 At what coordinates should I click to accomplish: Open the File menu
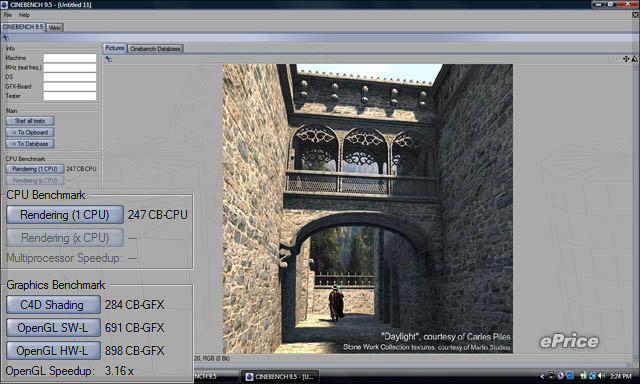click(x=7, y=15)
